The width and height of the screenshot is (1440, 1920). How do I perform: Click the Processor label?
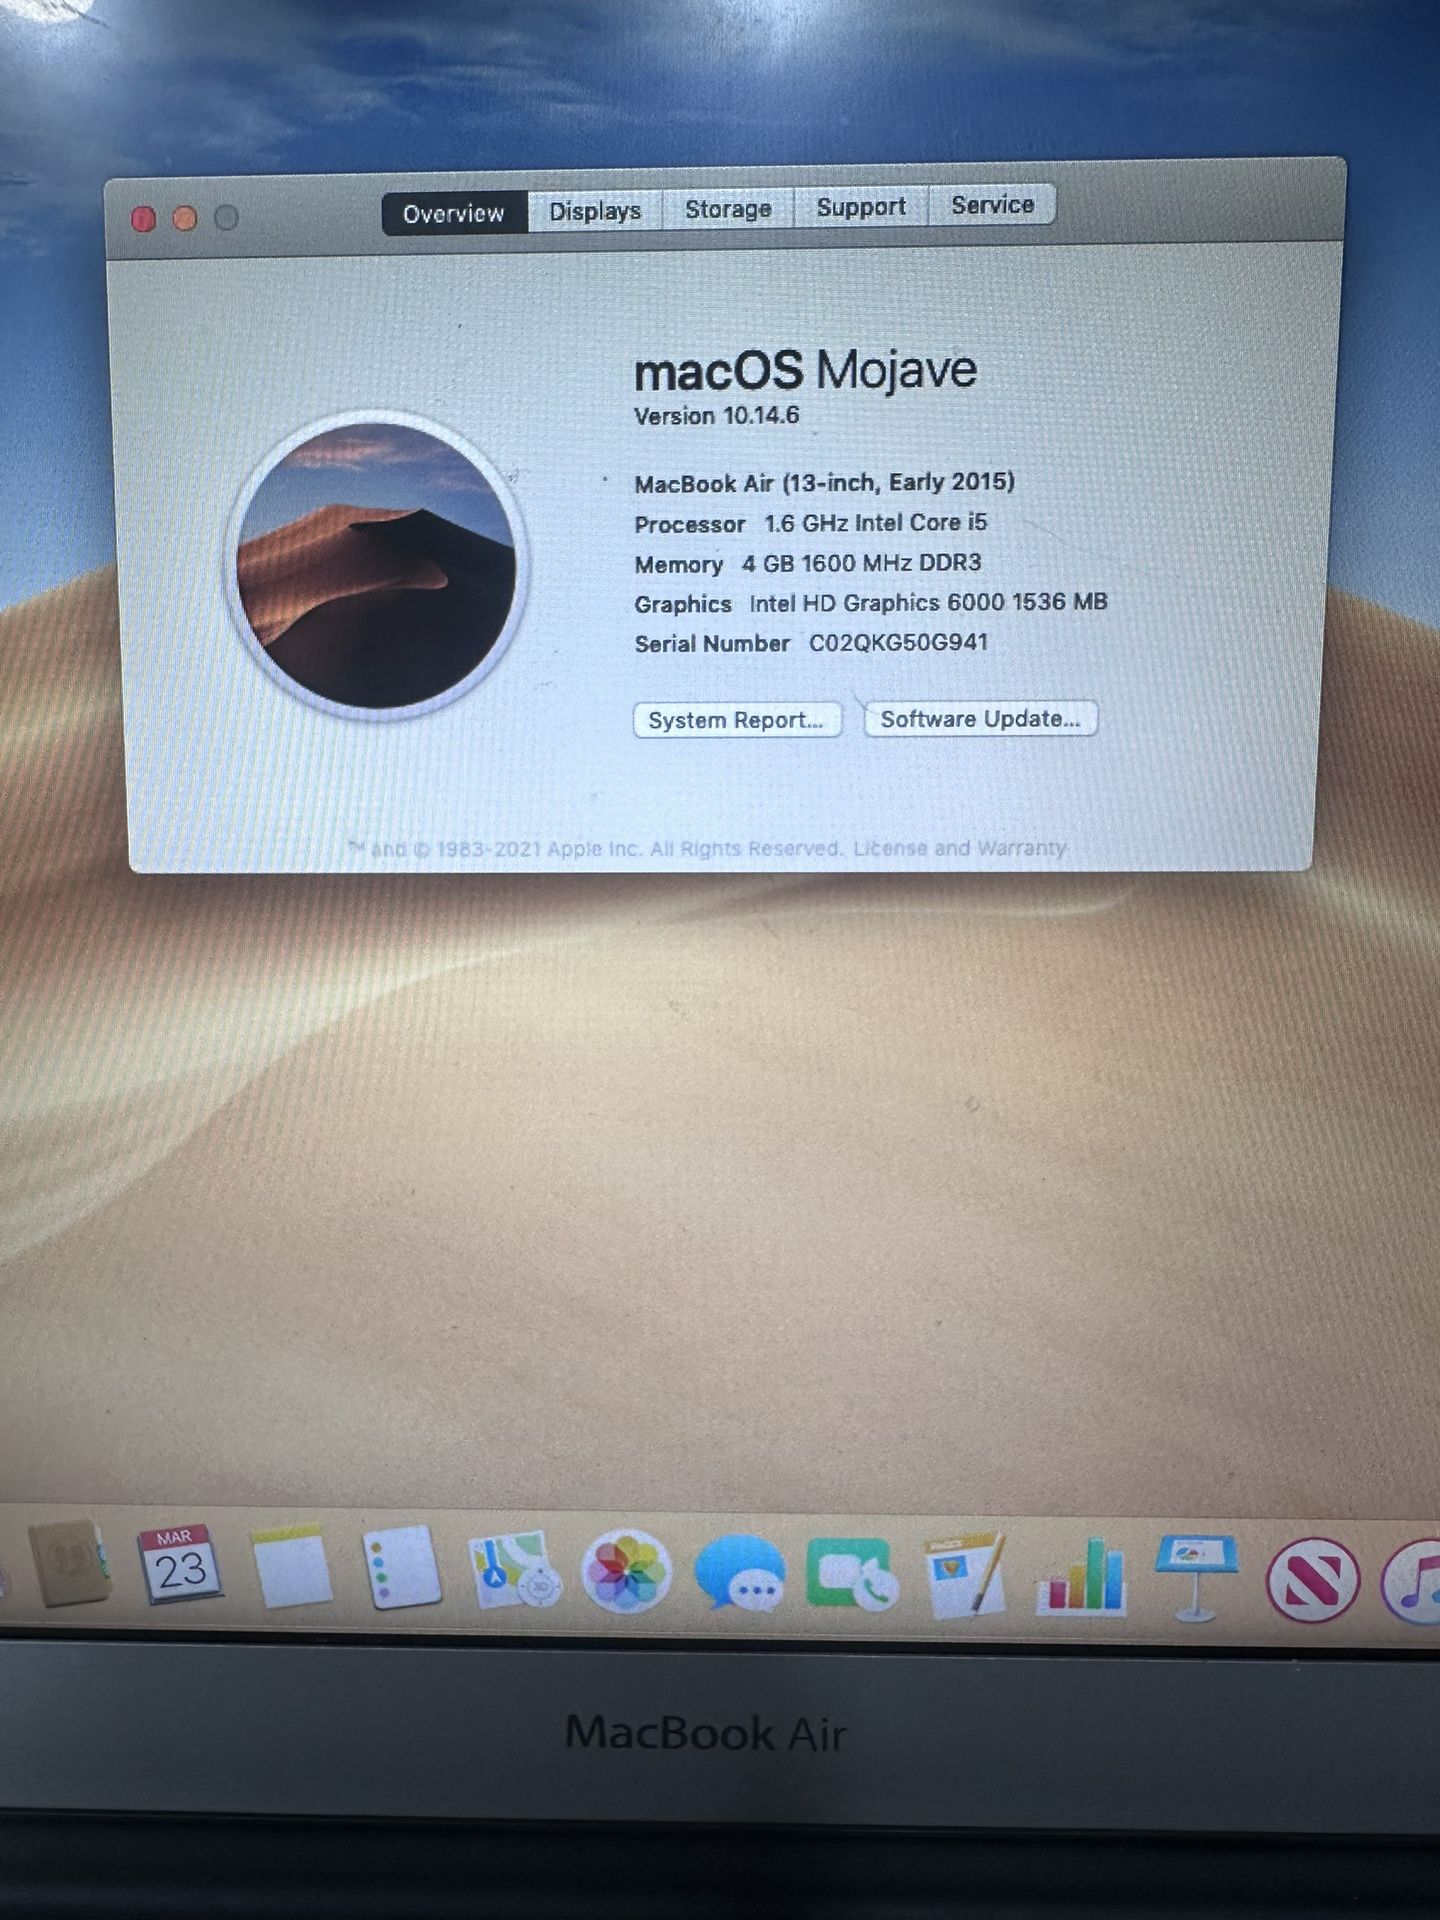pos(690,525)
